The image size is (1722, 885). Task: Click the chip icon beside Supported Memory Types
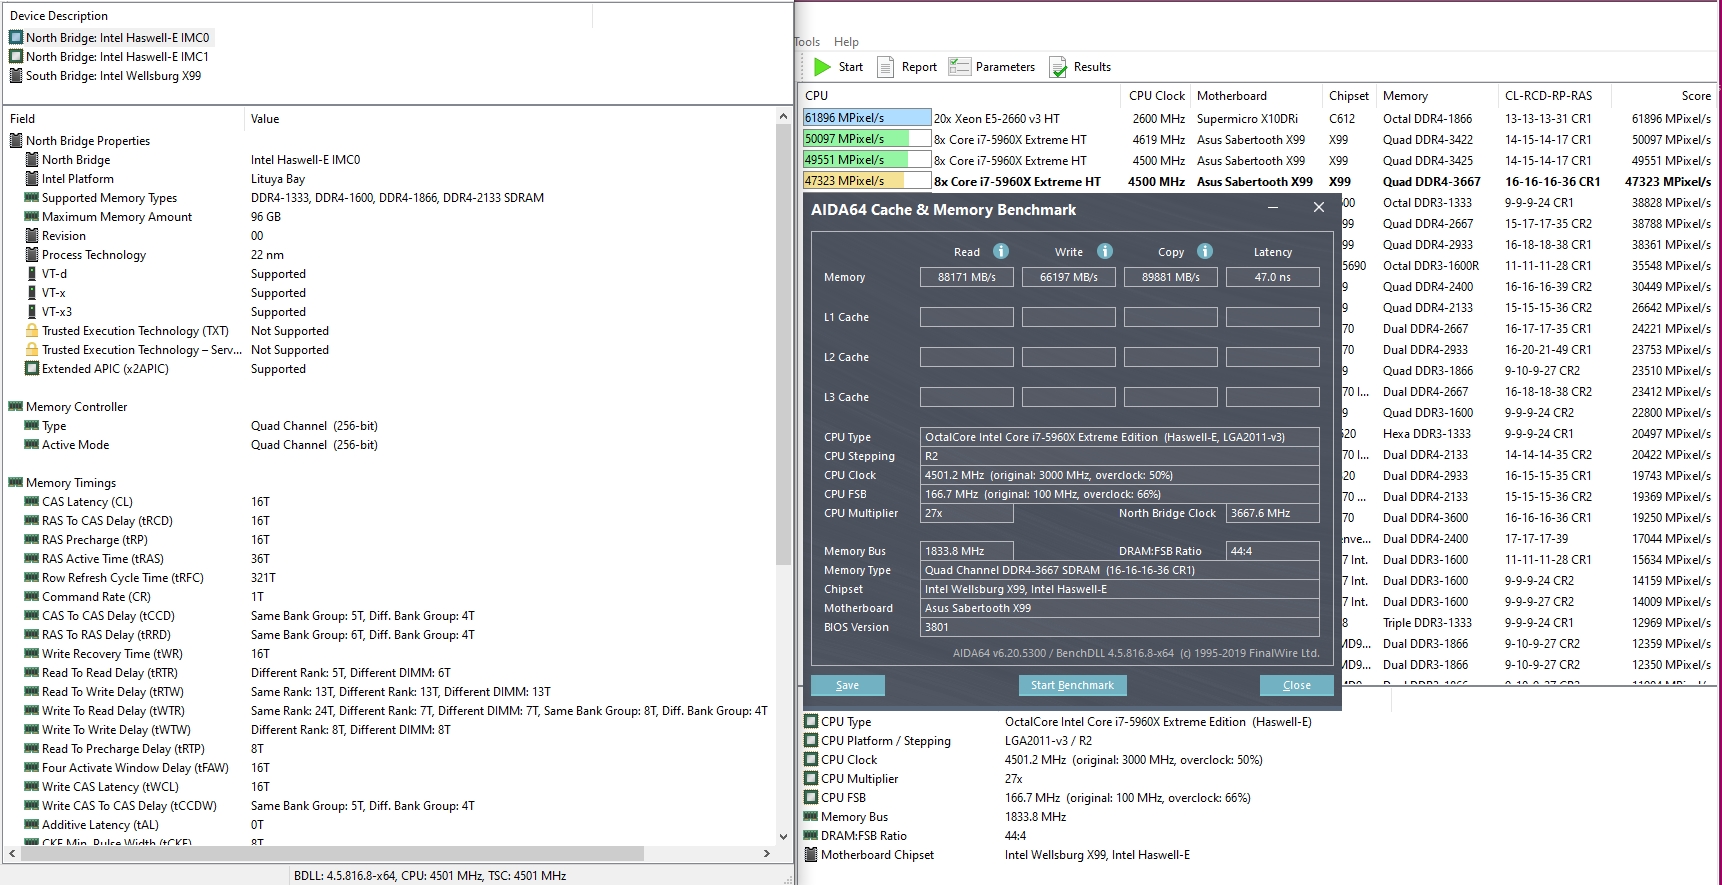click(x=32, y=198)
